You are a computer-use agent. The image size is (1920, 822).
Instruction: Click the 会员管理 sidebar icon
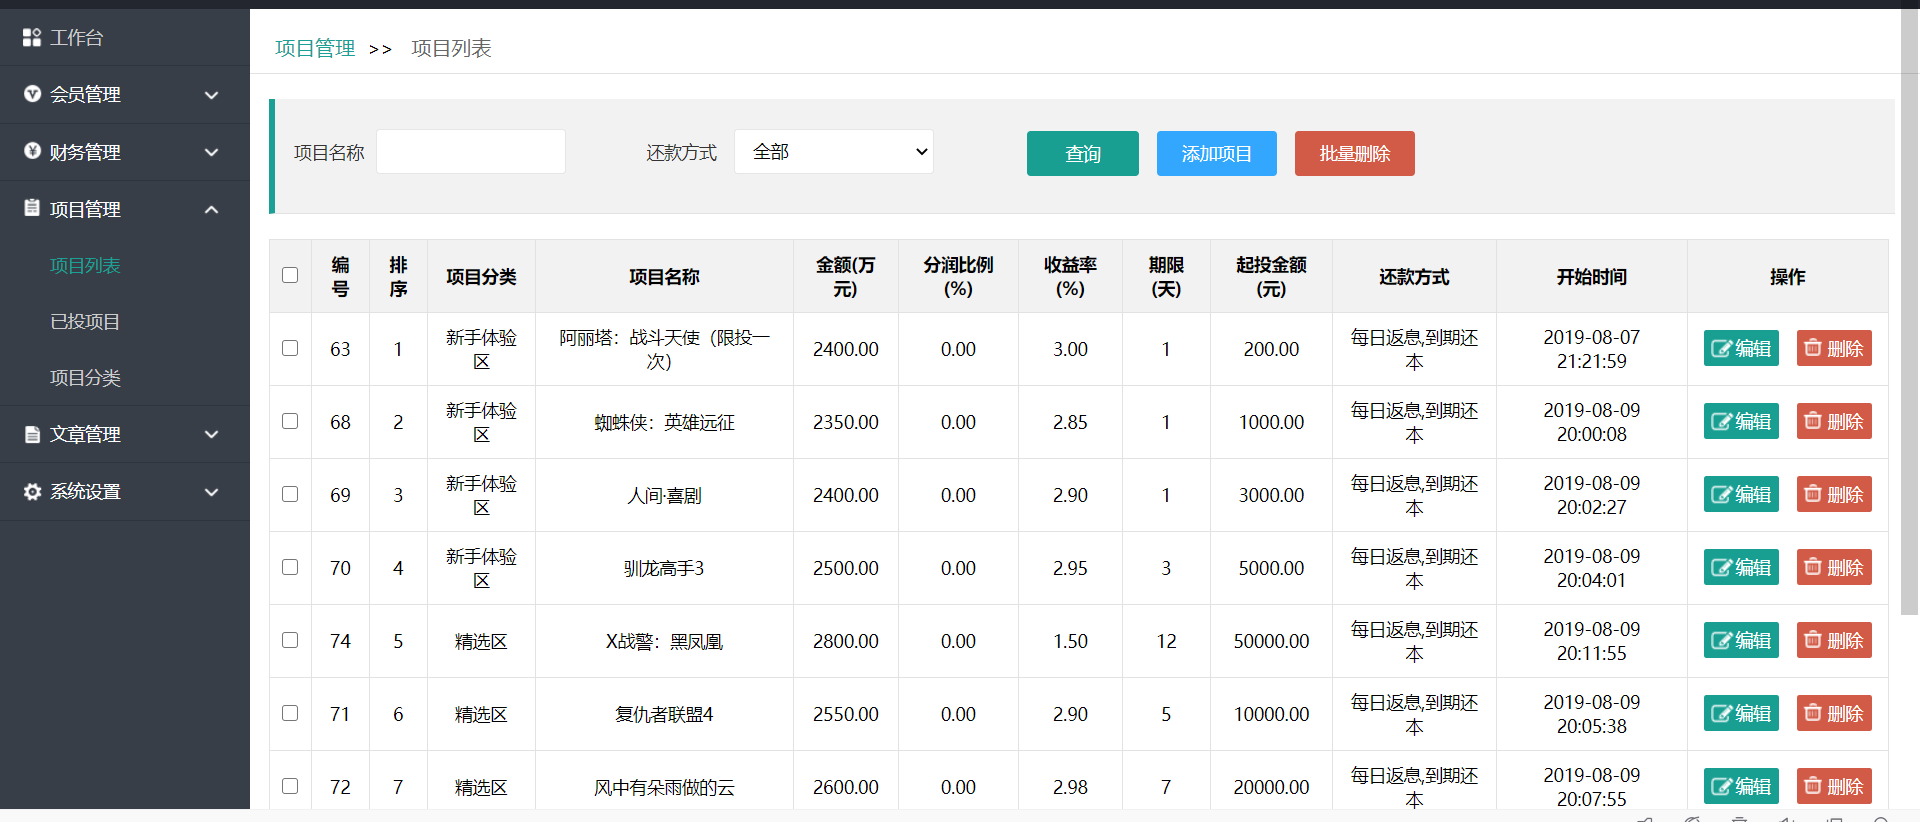pyautogui.click(x=32, y=94)
